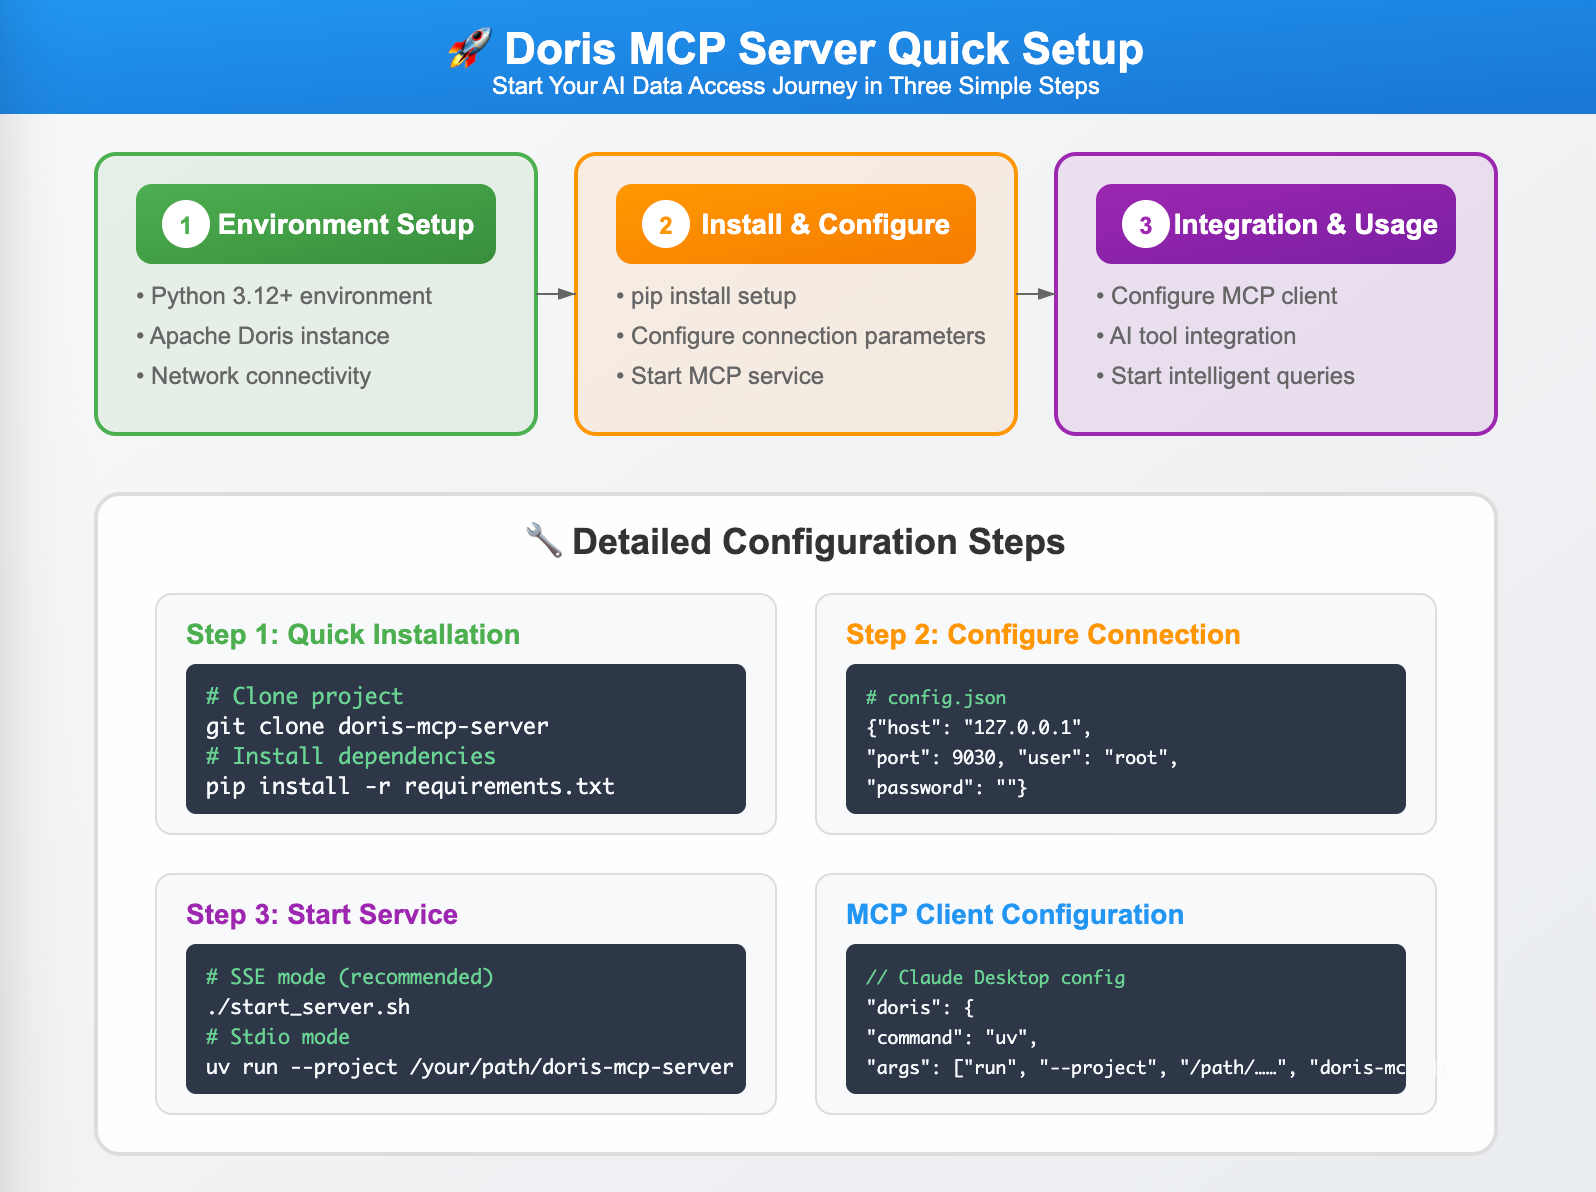This screenshot has width=1596, height=1192.
Task: Click Configure connection parameters bullet
Action: 801,336
